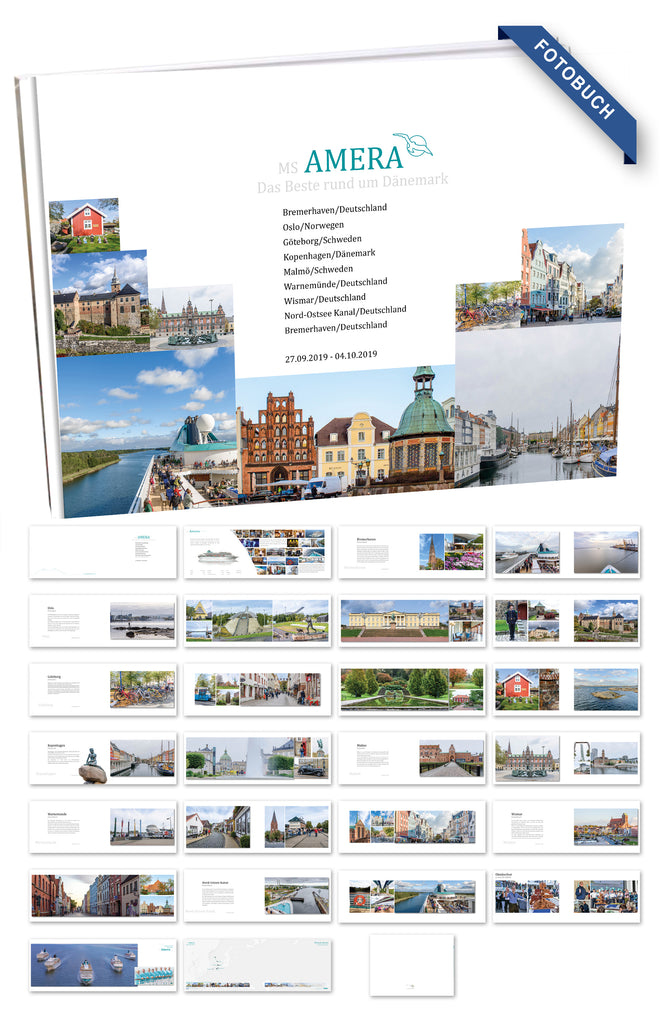The image size is (669, 1024).
Task: Open the Bremerhaven intro page with church tower
Action: coord(412,552)
